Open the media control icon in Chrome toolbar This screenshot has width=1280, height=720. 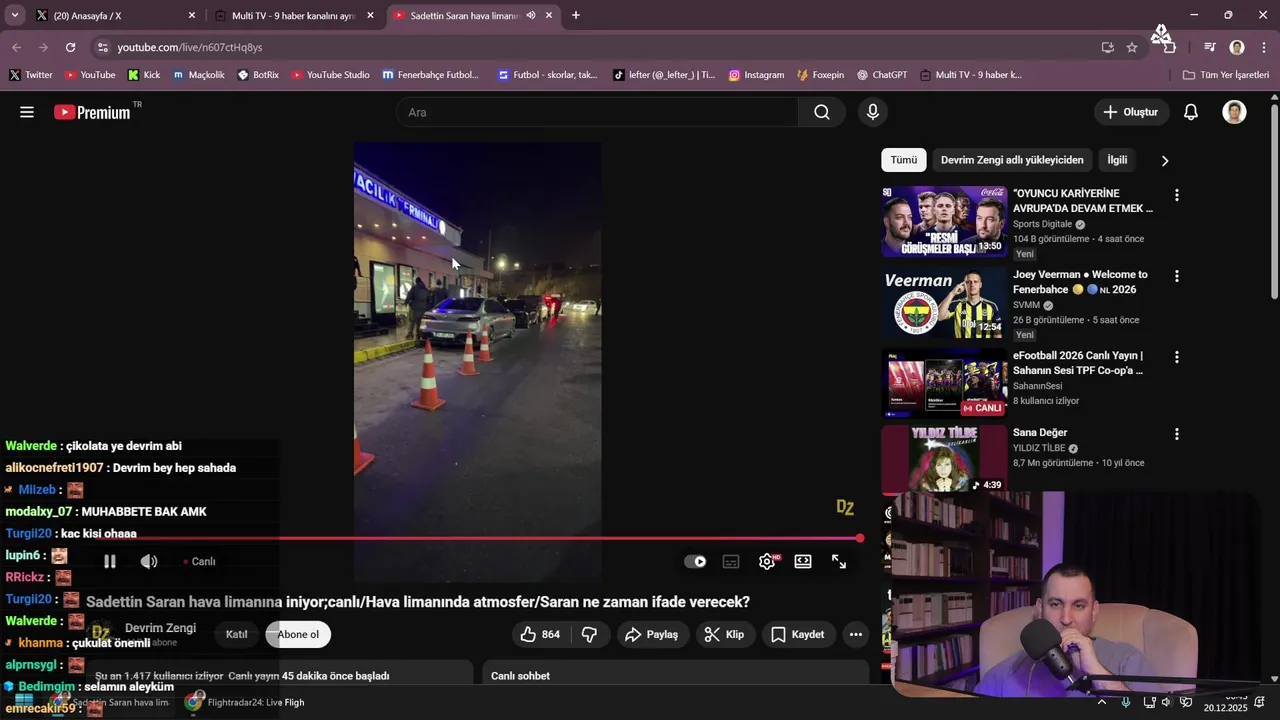pos(1210,47)
